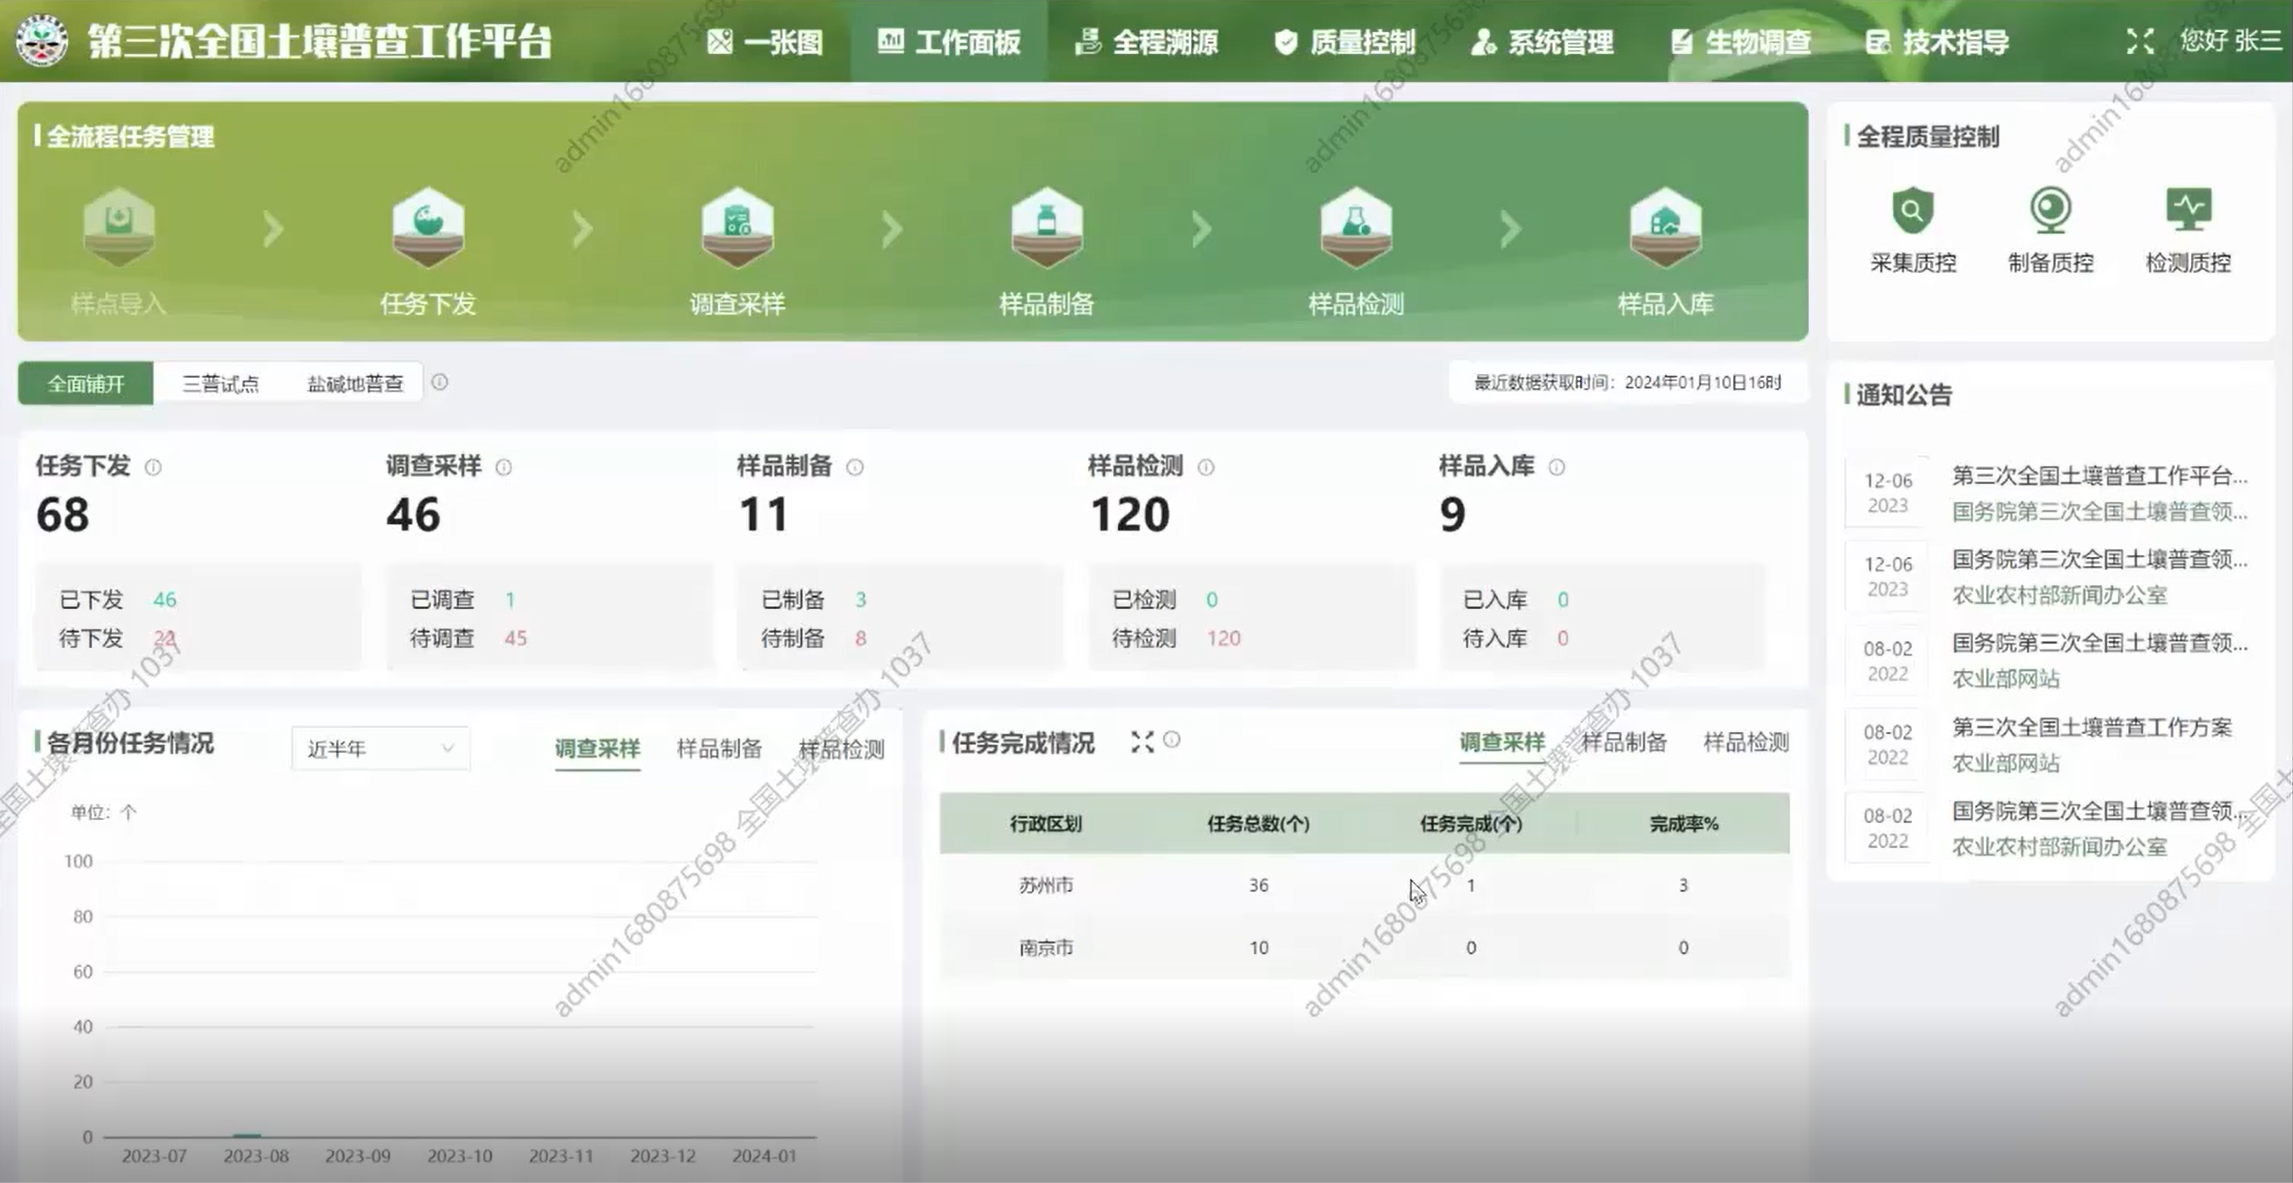Show 样品检测 tab in 任务完成情况
Viewport: 2293px width, 1183px height.
point(1745,742)
